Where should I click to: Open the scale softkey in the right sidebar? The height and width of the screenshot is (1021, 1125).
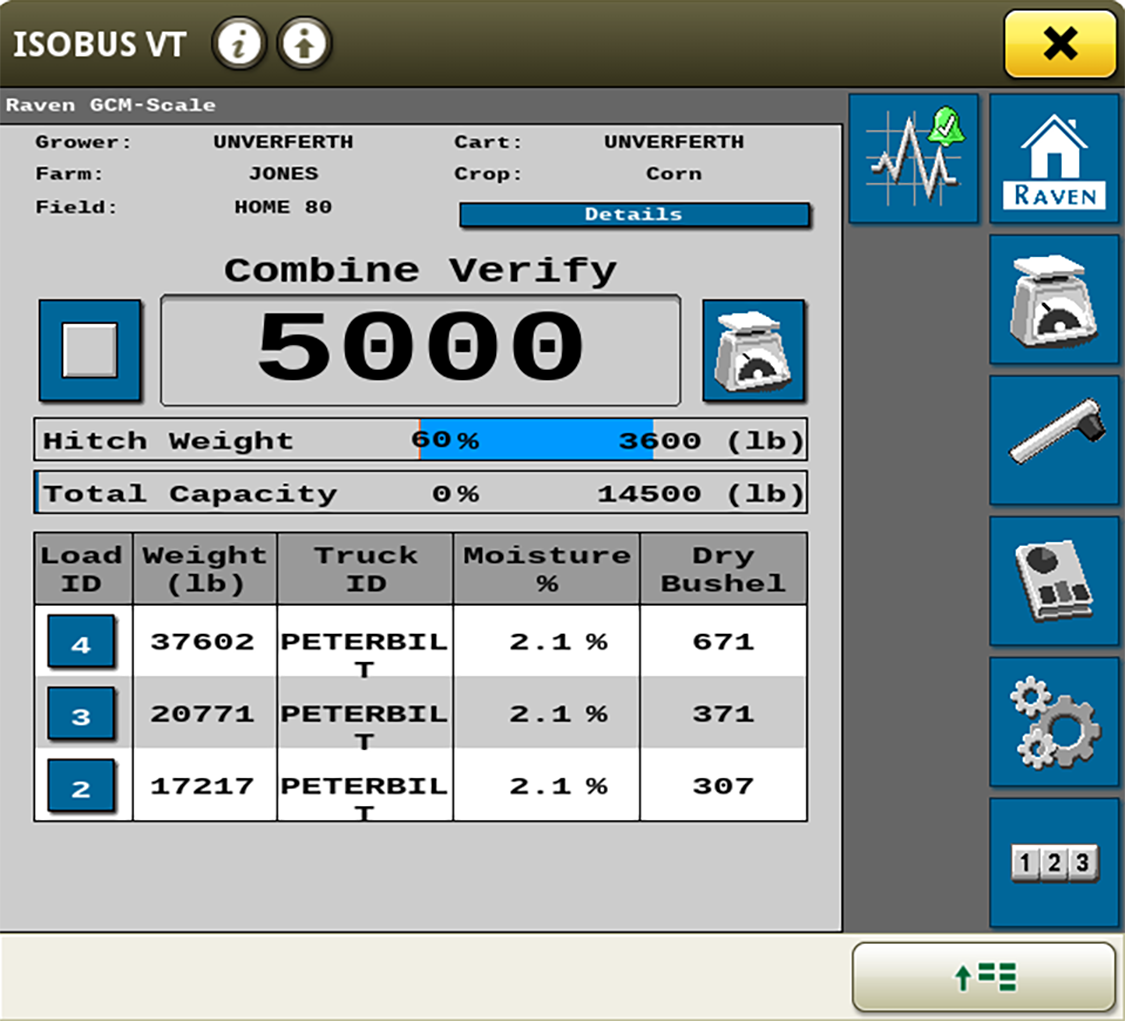(x=1054, y=299)
